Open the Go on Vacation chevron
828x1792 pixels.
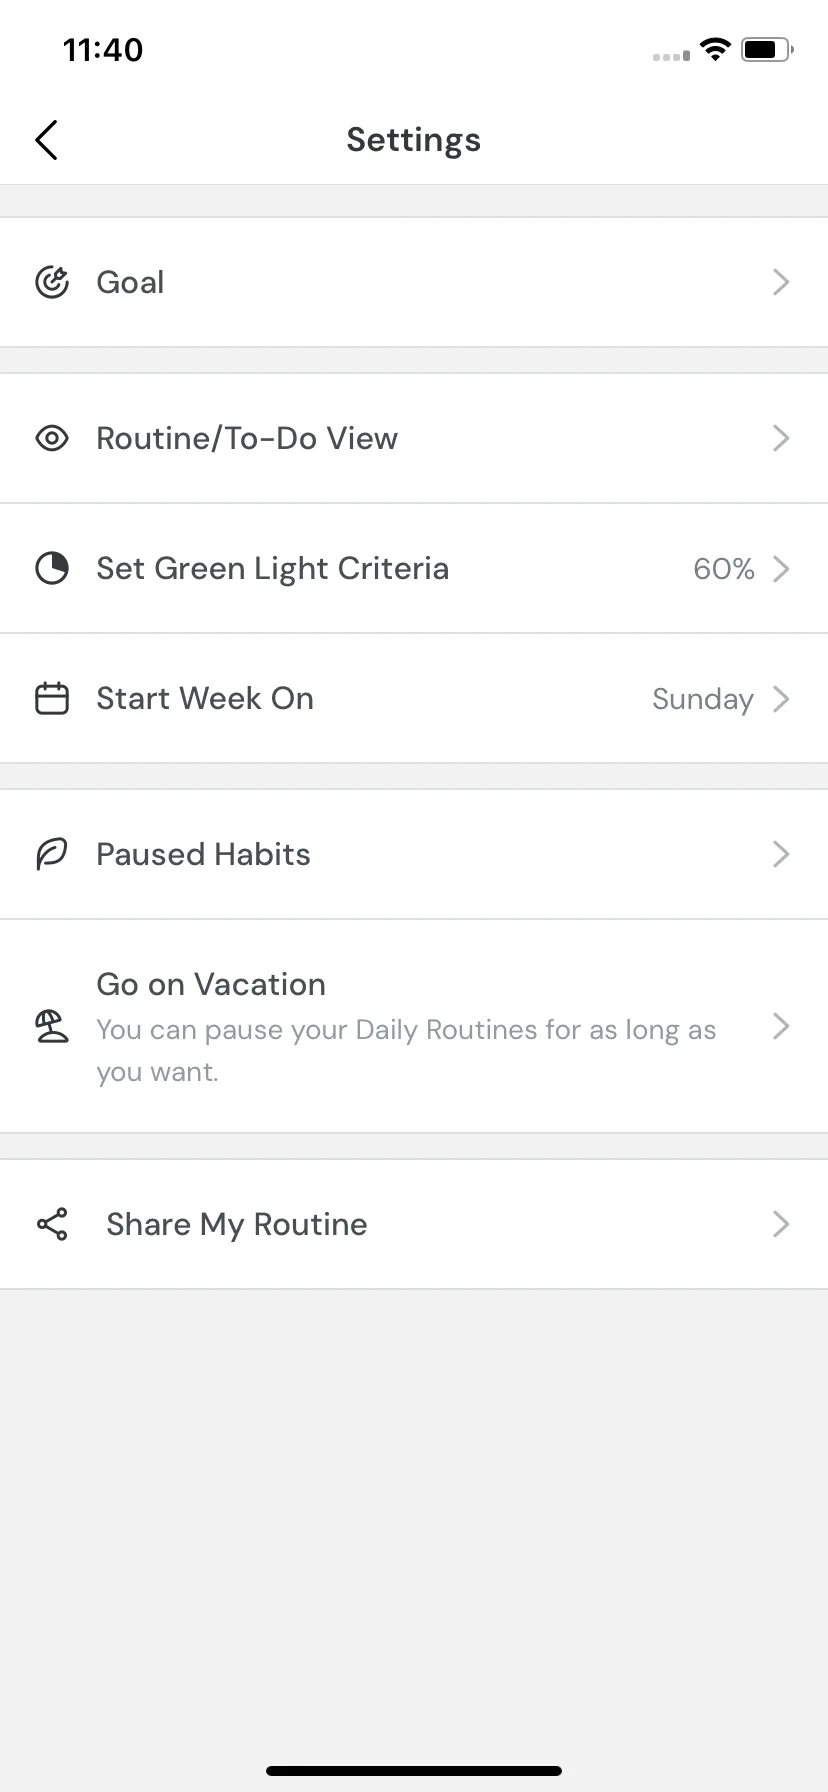click(782, 1026)
